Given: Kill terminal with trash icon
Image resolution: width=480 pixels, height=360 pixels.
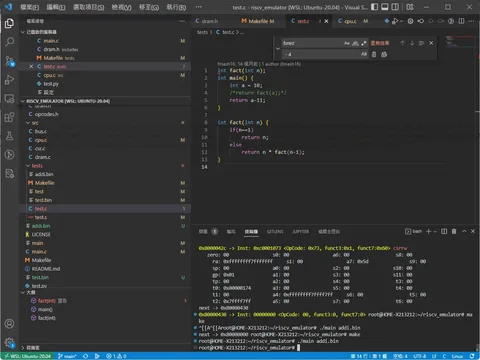Looking at the screenshot, I should (x=454, y=231).
